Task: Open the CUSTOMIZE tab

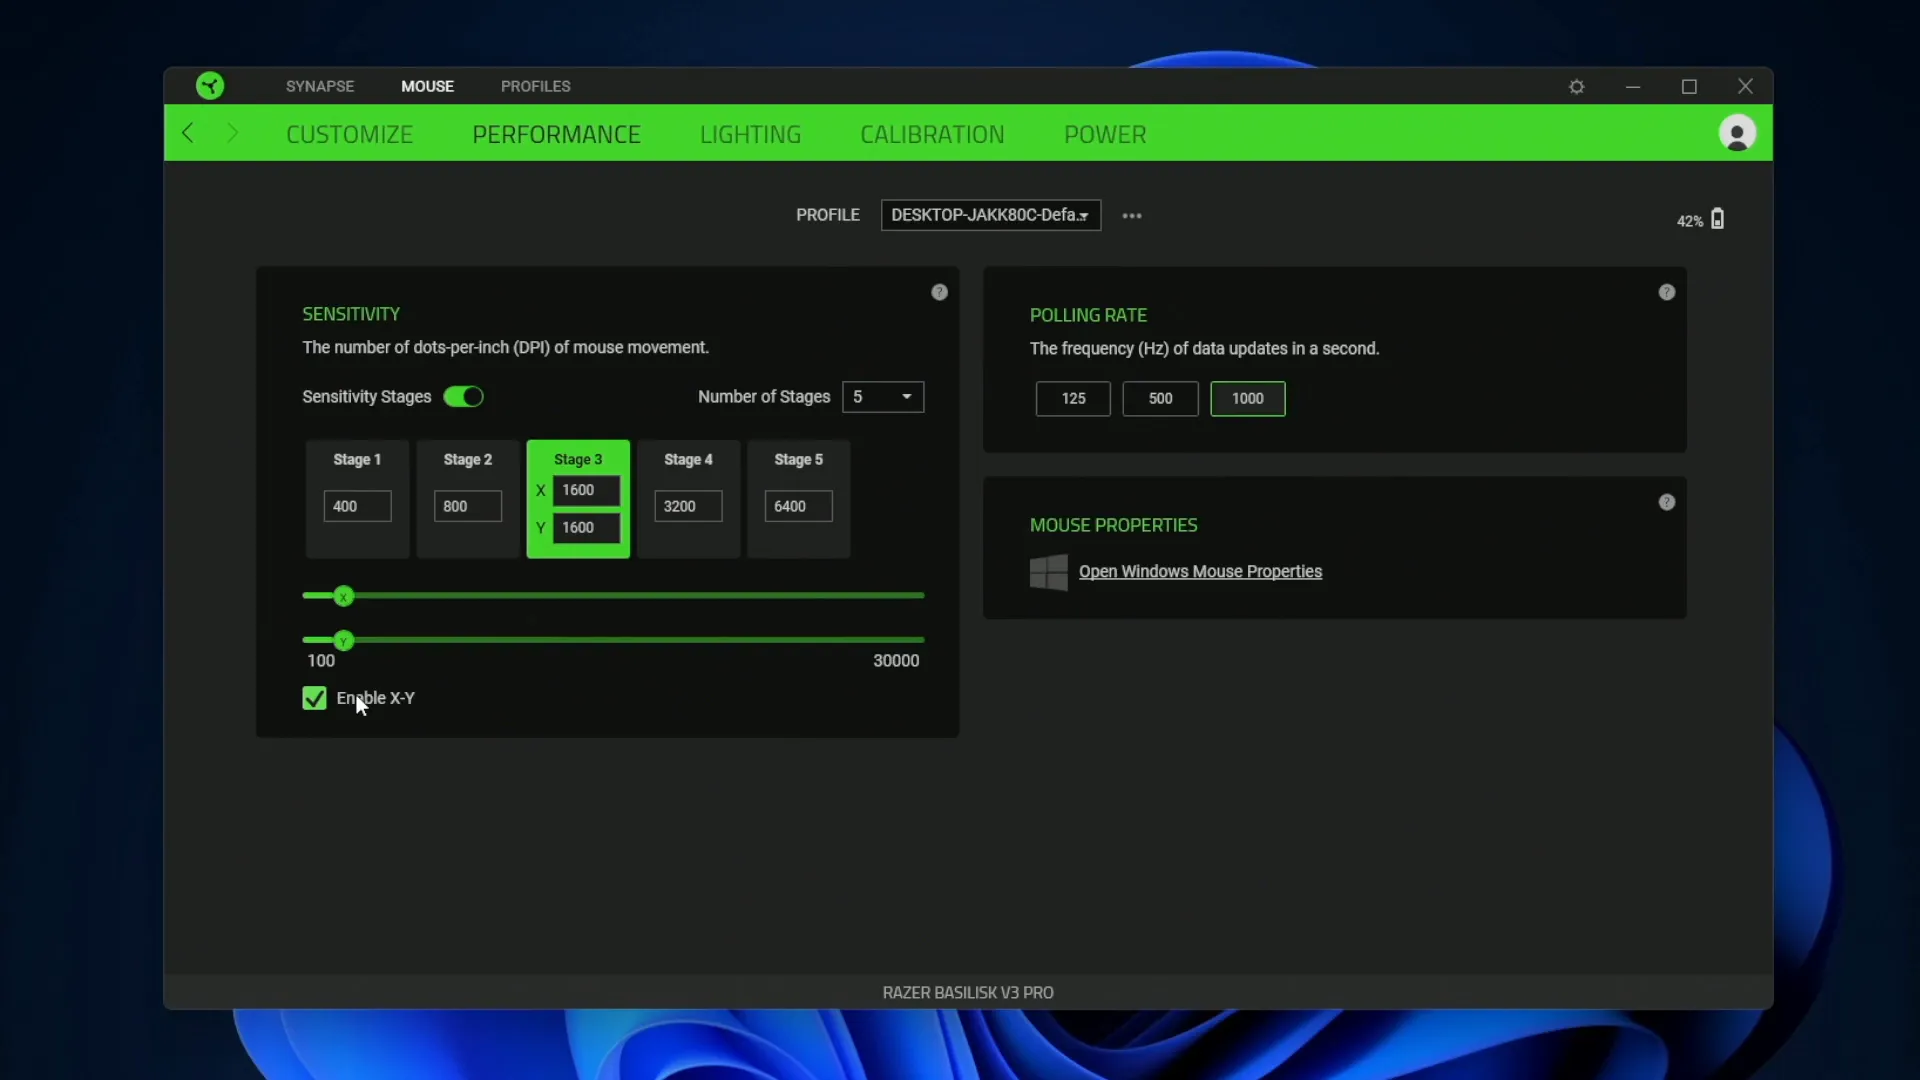Action: 349,134
